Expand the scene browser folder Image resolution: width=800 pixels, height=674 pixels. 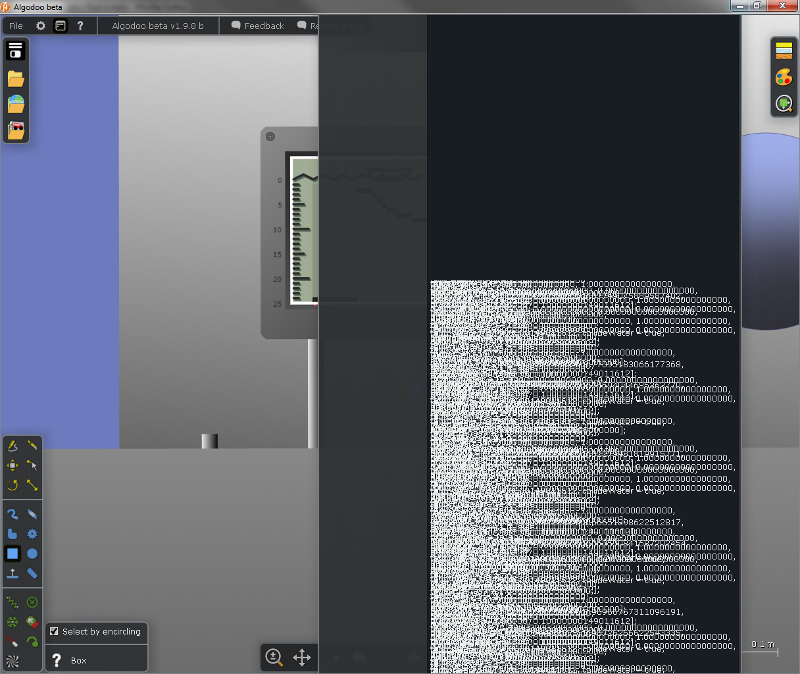tap(16, 78)
